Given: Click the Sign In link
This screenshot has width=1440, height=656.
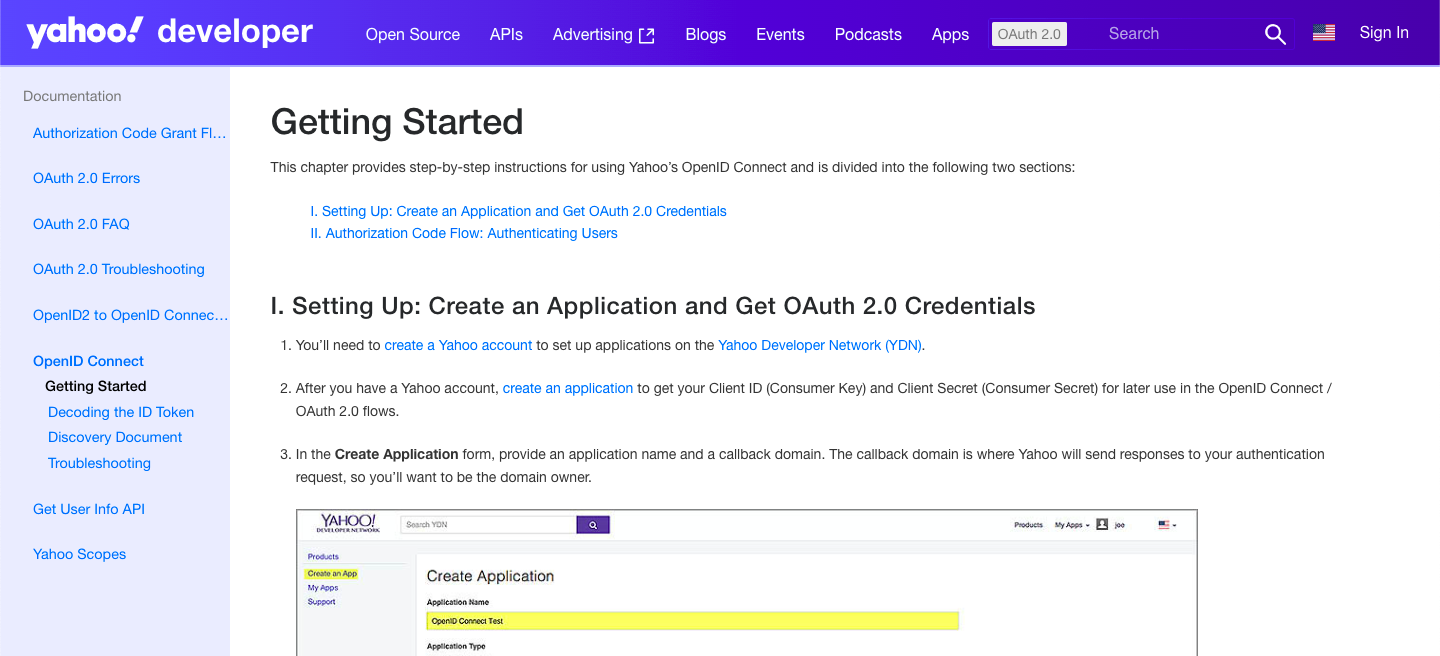Looking at the screenshot, I should point(1383,33).
